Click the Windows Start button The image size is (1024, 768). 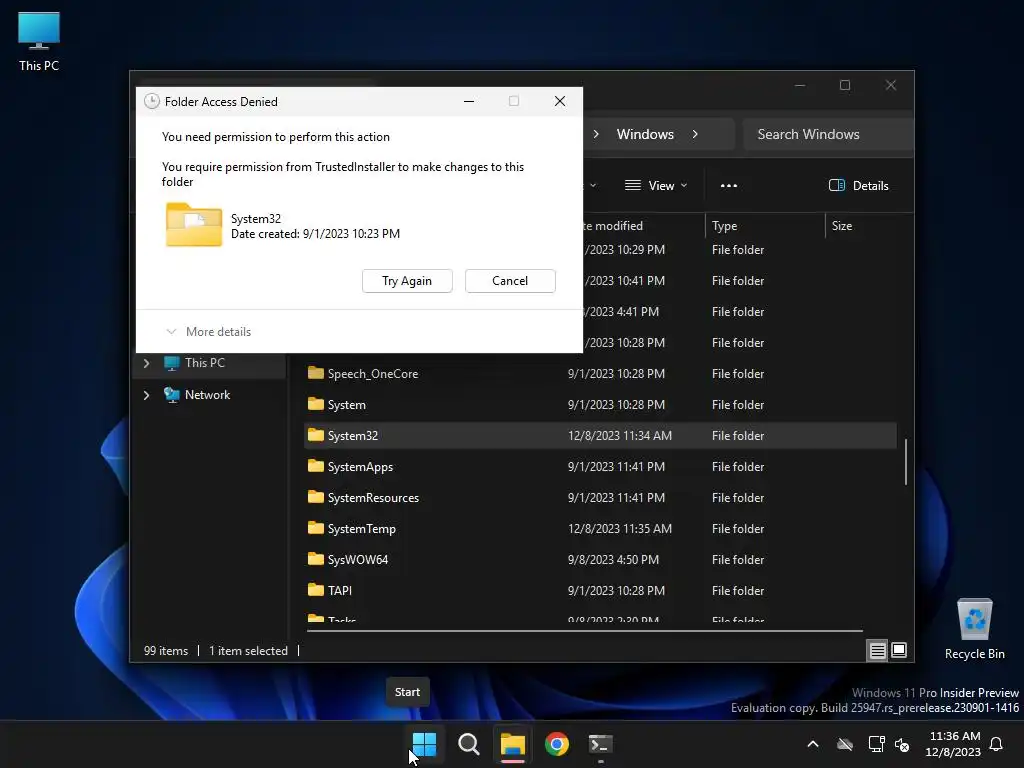point(424,744)
